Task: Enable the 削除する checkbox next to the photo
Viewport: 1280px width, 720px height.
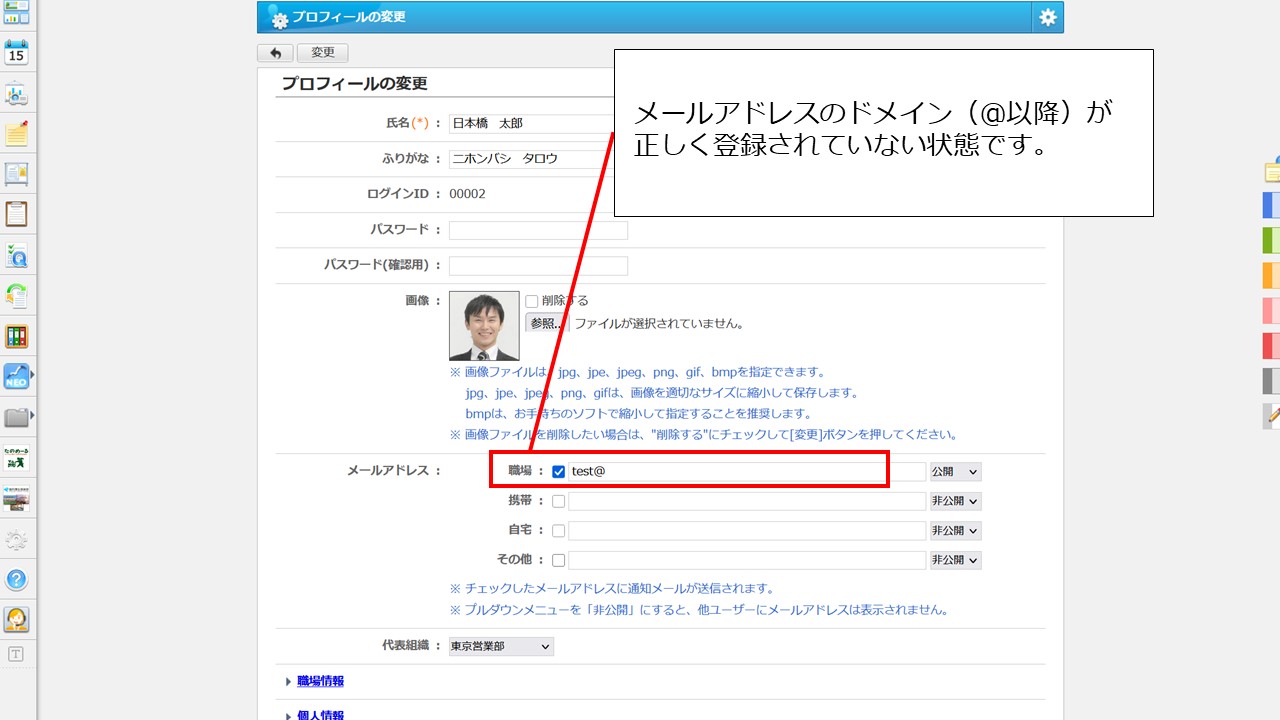Action: tap(530, 301)
